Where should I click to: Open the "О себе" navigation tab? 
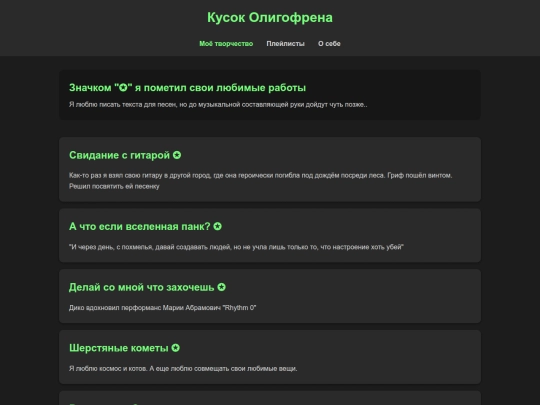pos(329,44)
